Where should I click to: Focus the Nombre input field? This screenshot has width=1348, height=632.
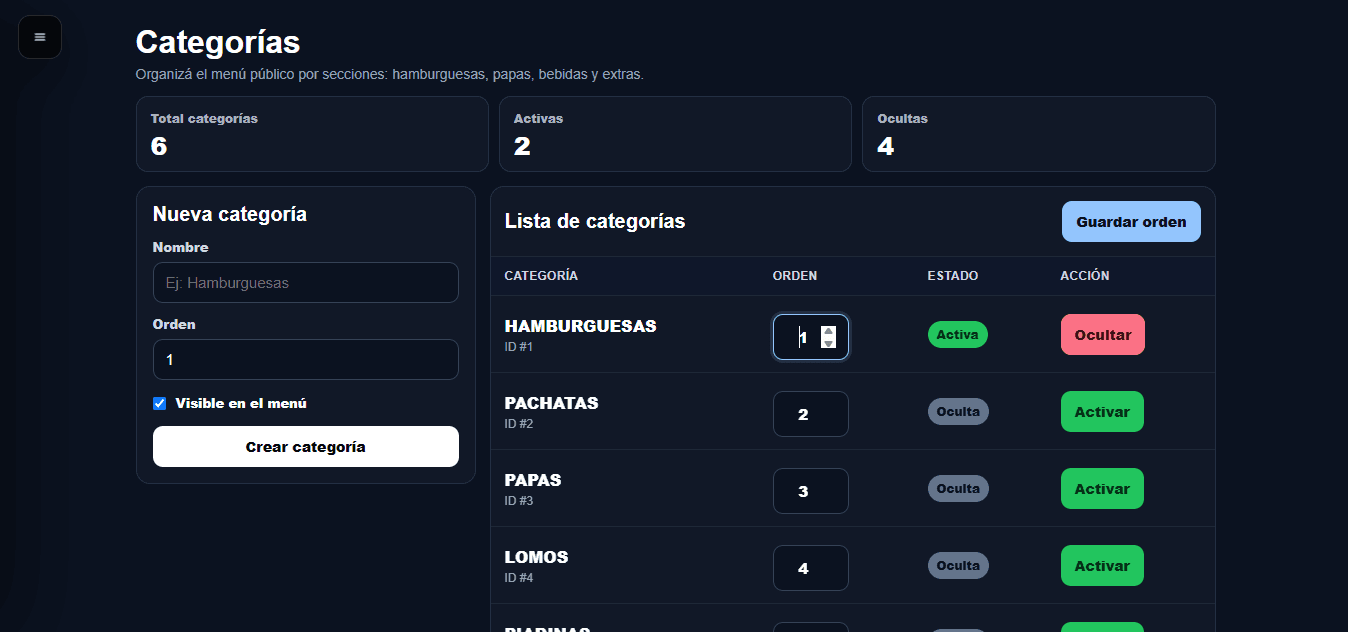[x=306, y=283]
